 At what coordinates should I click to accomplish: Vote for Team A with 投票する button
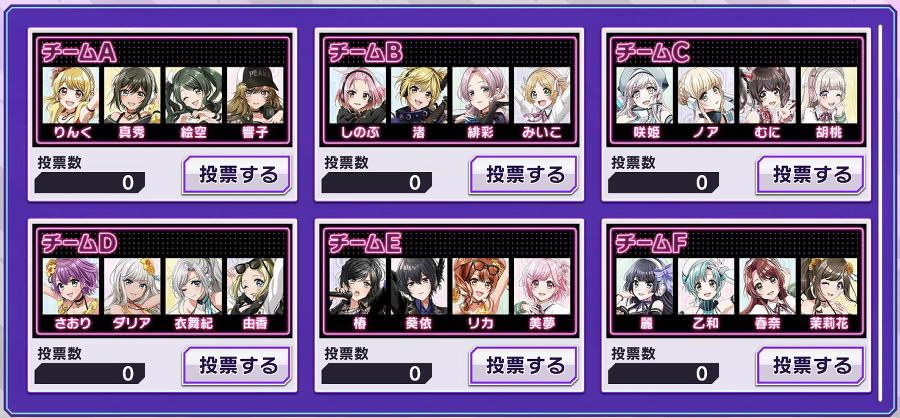pyautogui.click(x=236, y=175)
